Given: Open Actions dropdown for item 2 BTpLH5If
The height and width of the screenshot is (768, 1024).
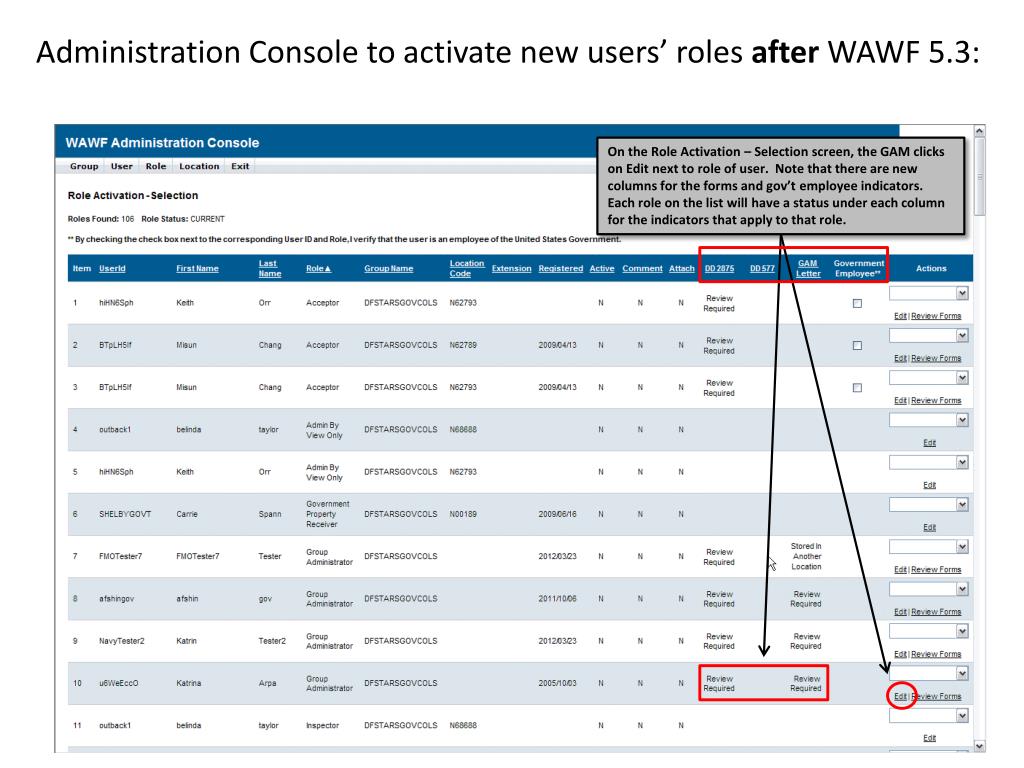Looking at the screenshot, I should click(x=928, y=336).
